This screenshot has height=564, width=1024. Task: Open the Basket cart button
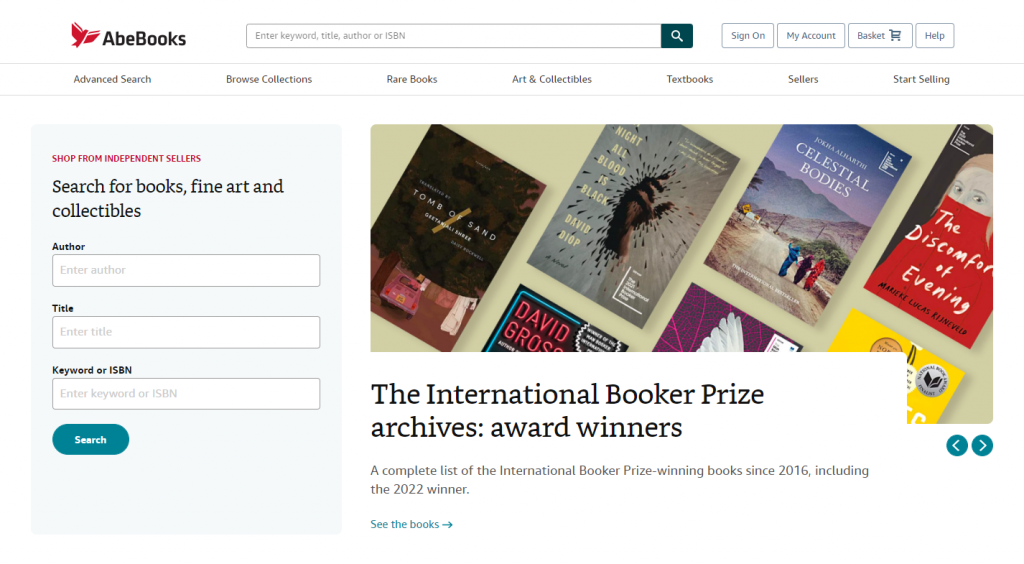[880, 36]
